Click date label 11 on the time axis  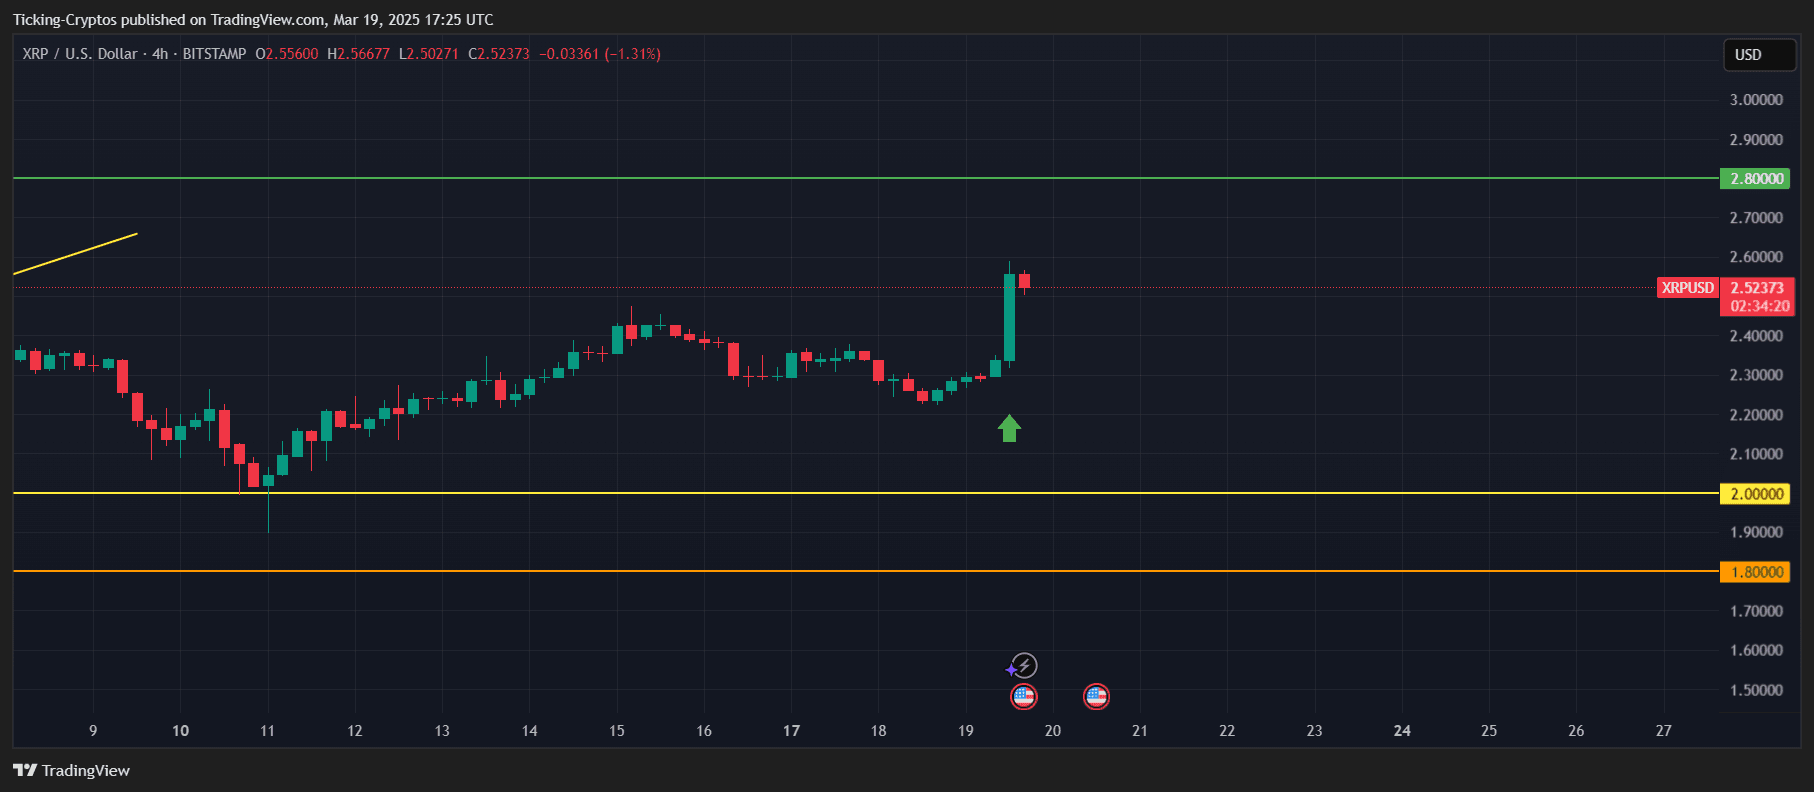[x=267, y=731]
